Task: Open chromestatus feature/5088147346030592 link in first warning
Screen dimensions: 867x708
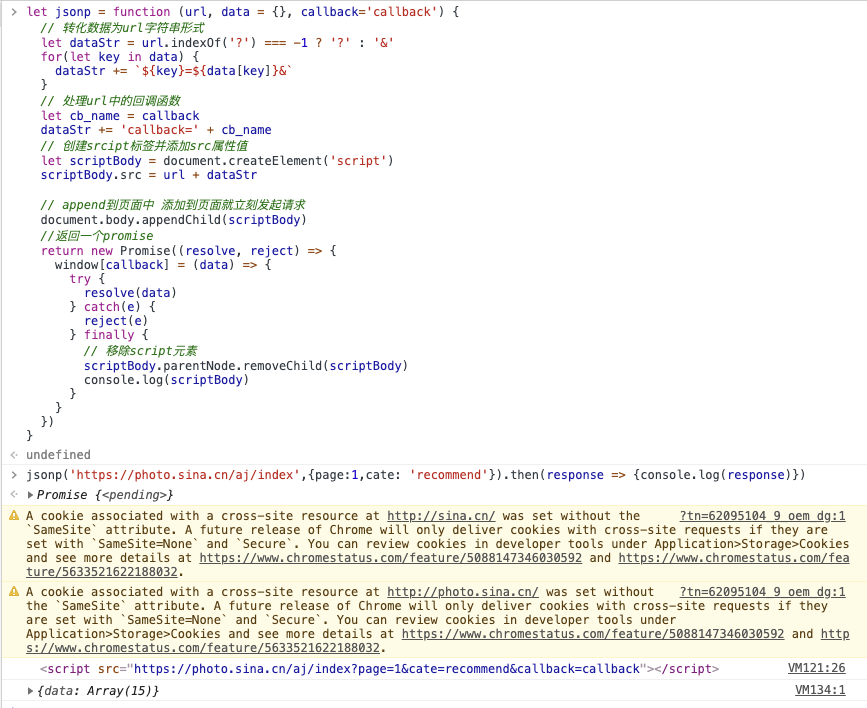Action: (x=390, y=558)
